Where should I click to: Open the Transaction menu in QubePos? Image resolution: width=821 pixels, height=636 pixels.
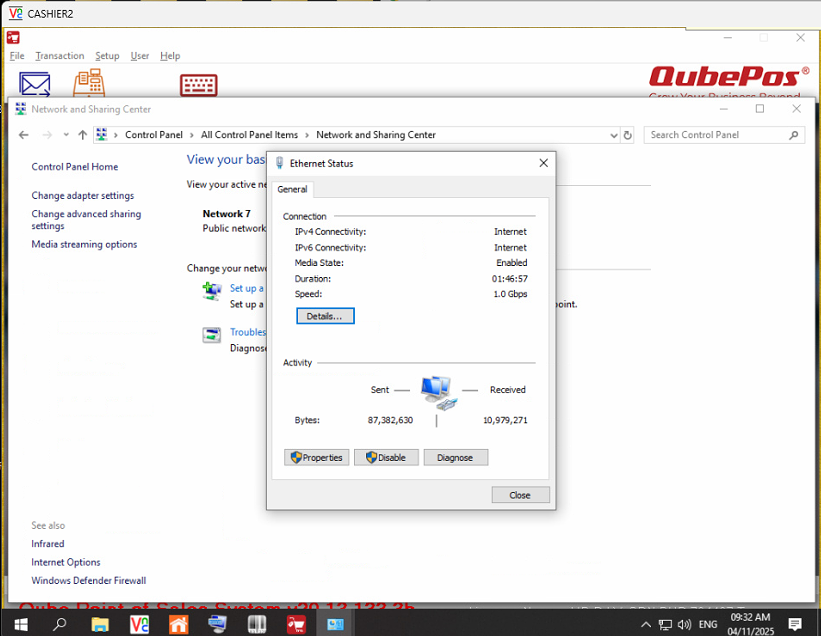pos(60,55)
